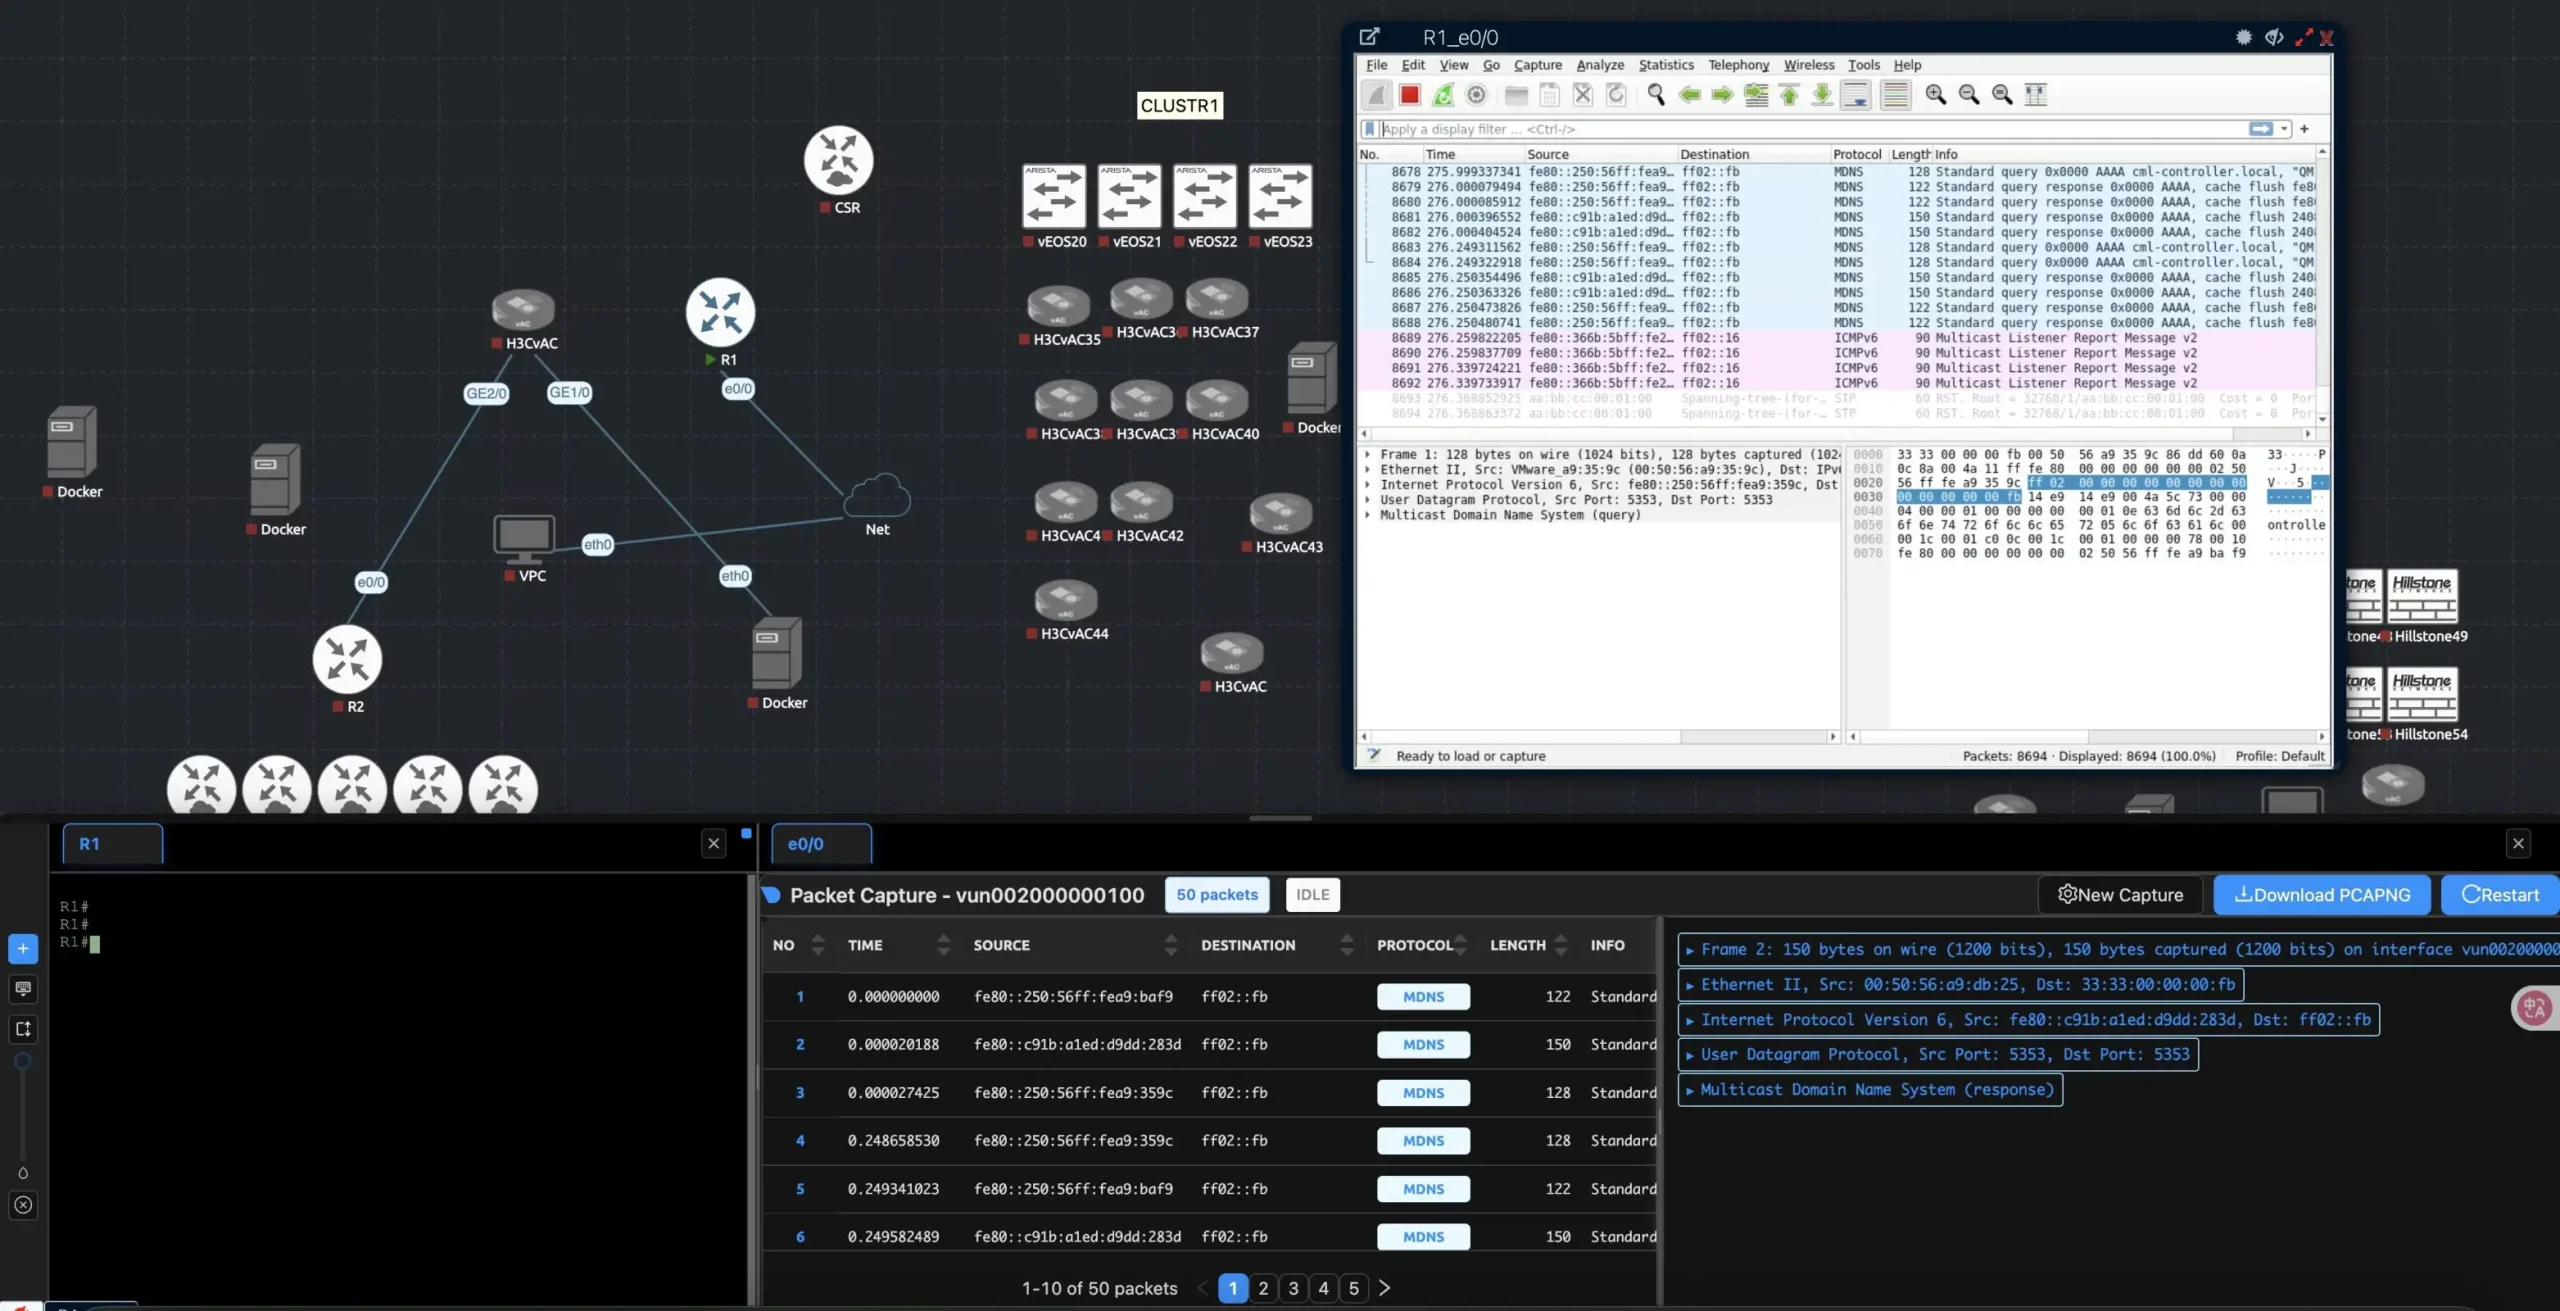Image resolution: width=2560 pixels, height=1311 pixels.
Task: Stop capturing packets with the red square
Action: pos(1410,95)
